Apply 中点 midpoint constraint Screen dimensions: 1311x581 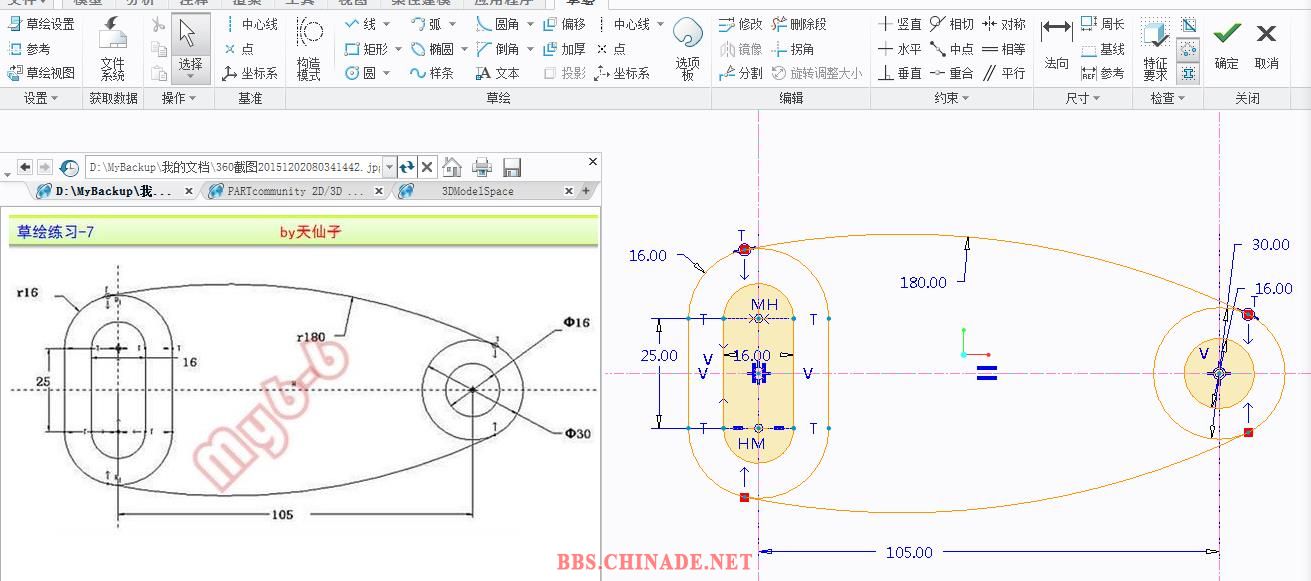pos(951,48)
